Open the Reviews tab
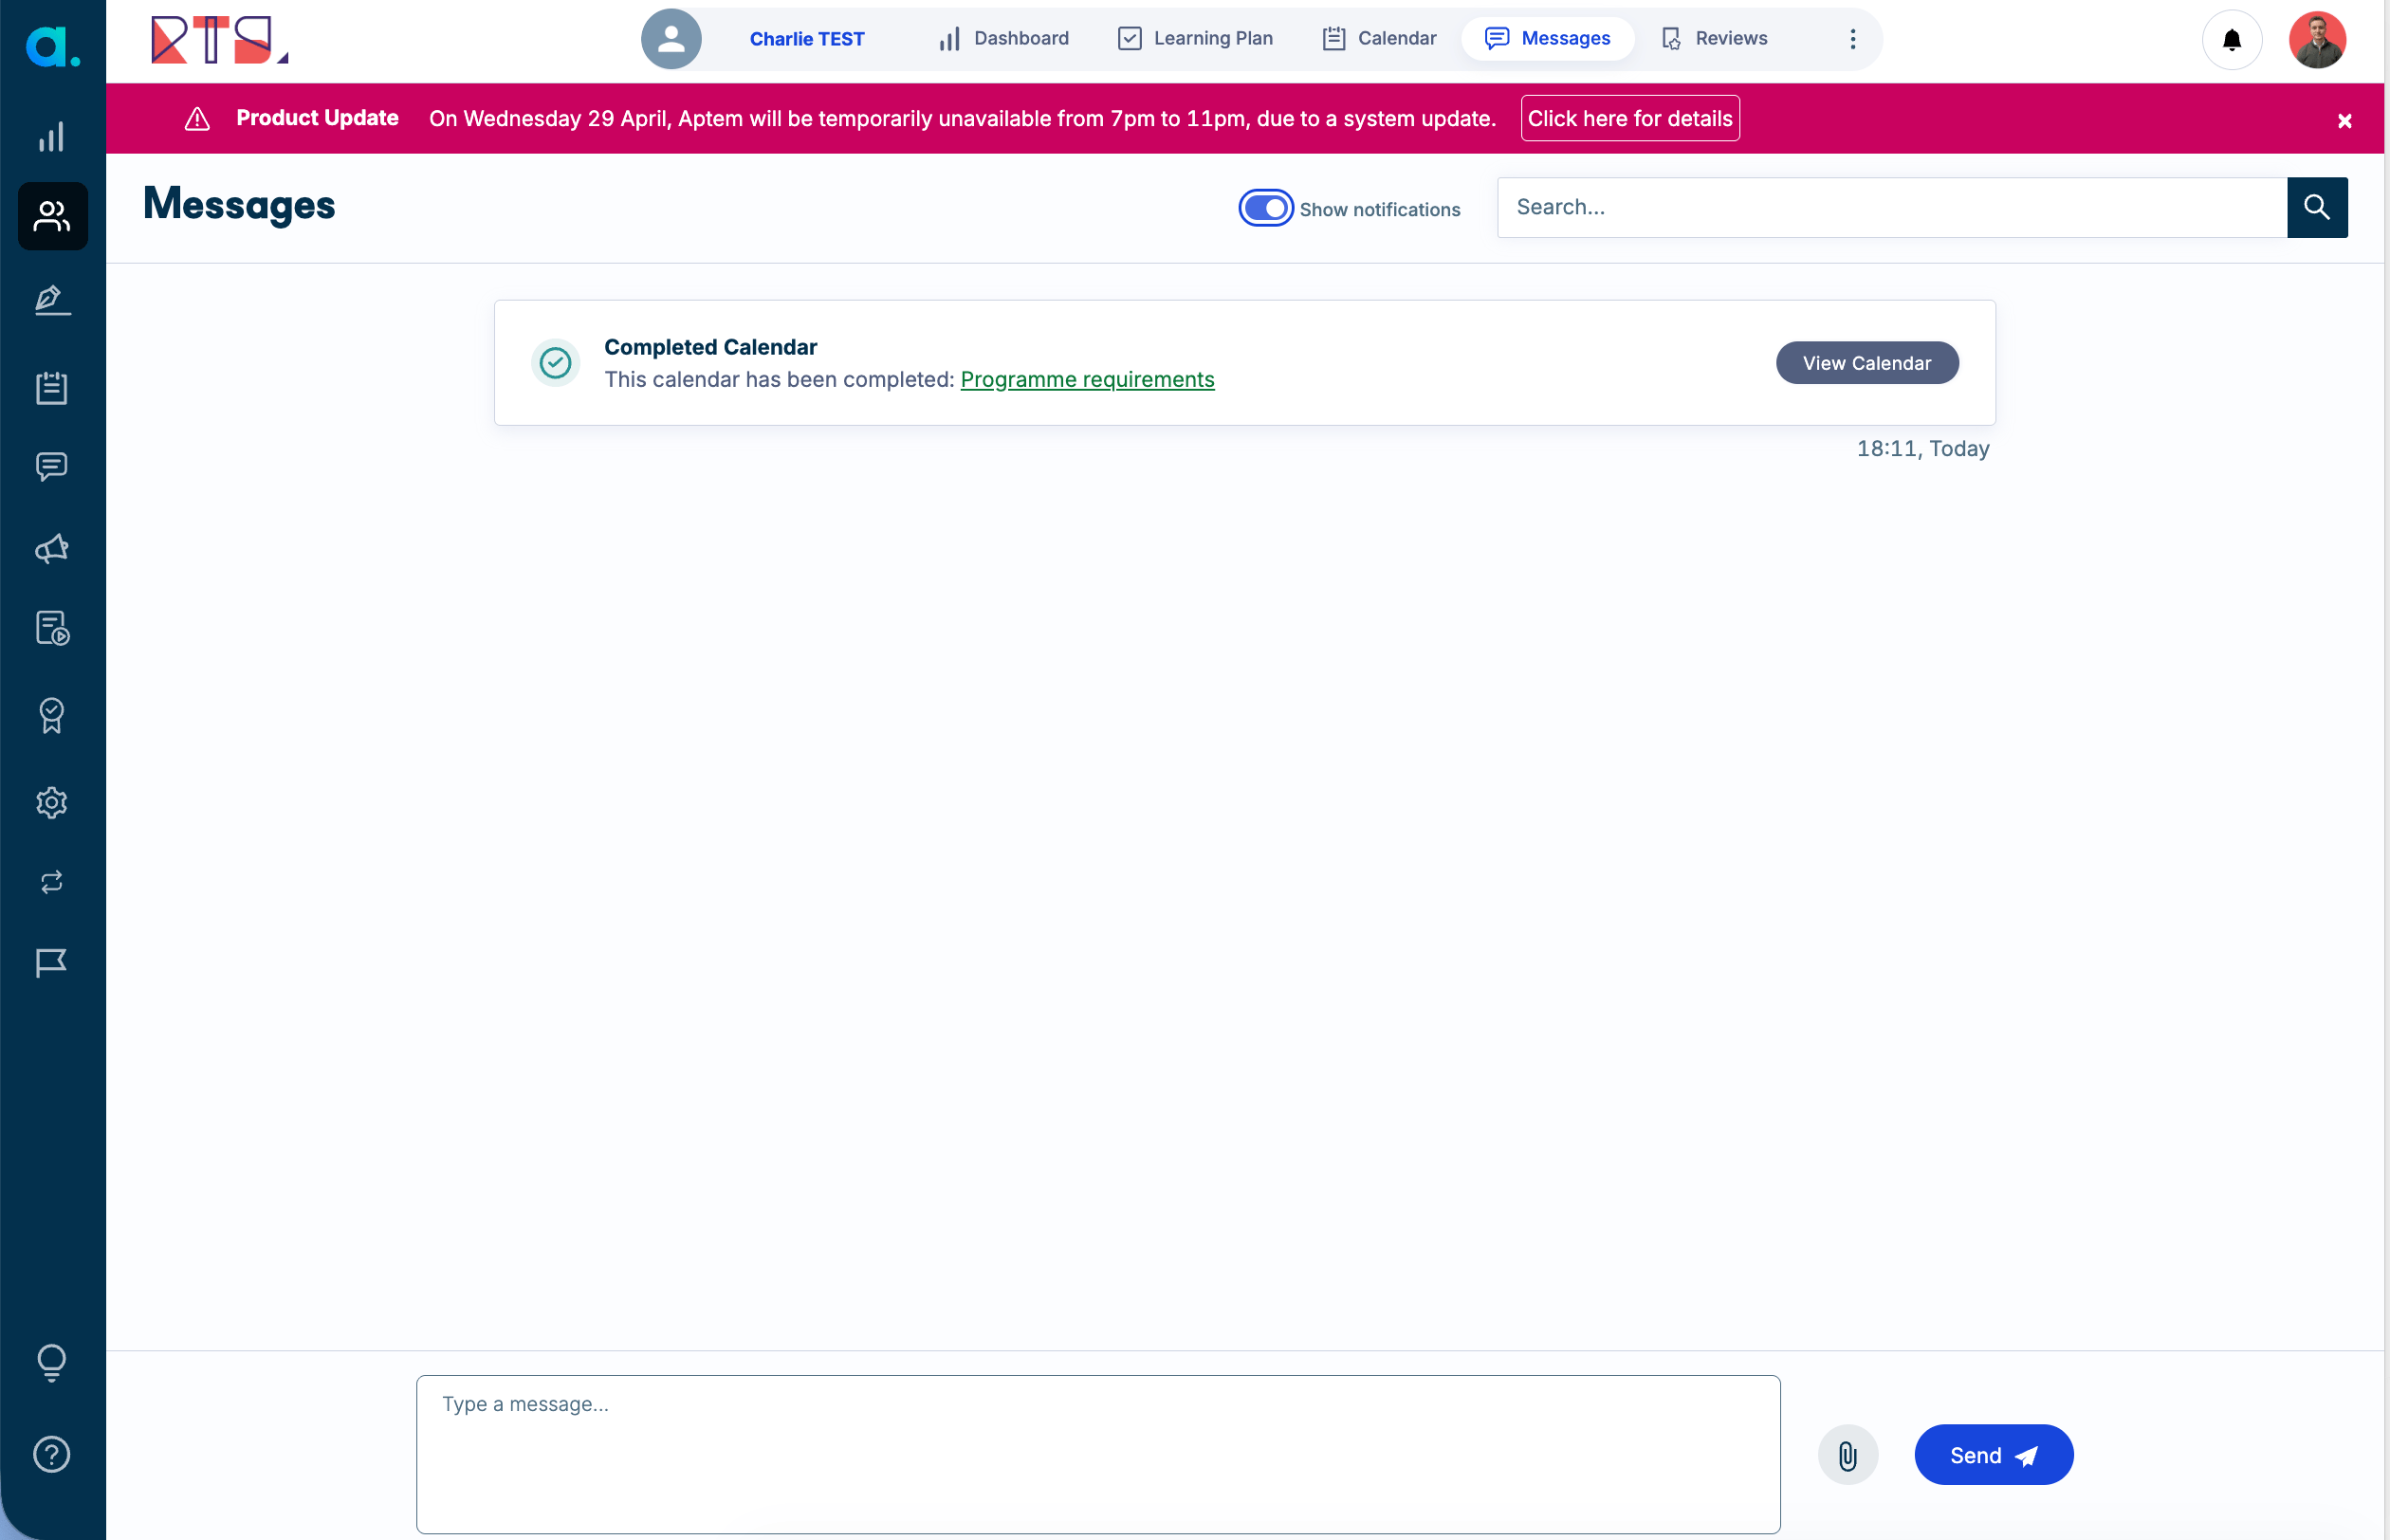 tap(1714, 39)
